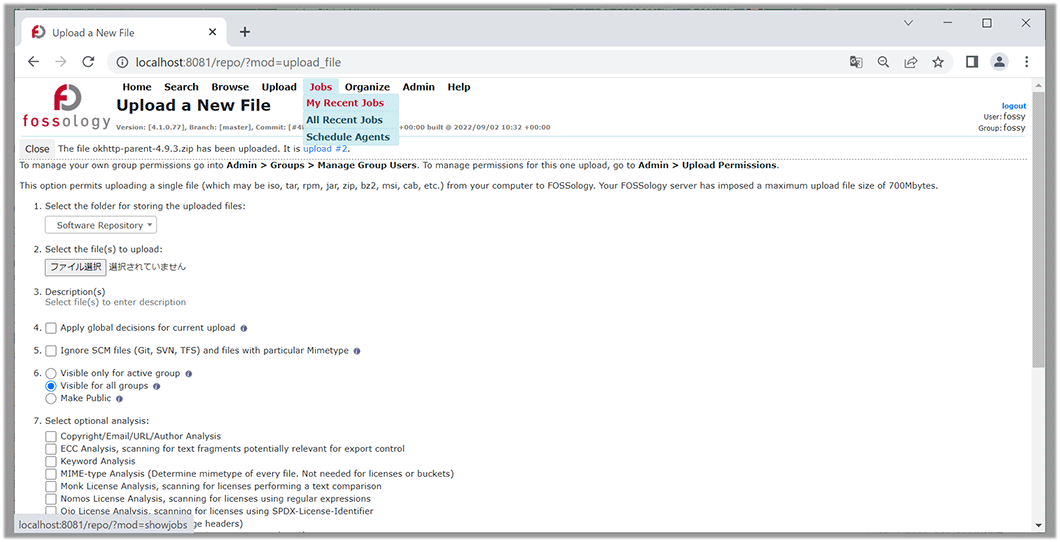
Task: Click the file chooser button for upload
Action: 76,267
